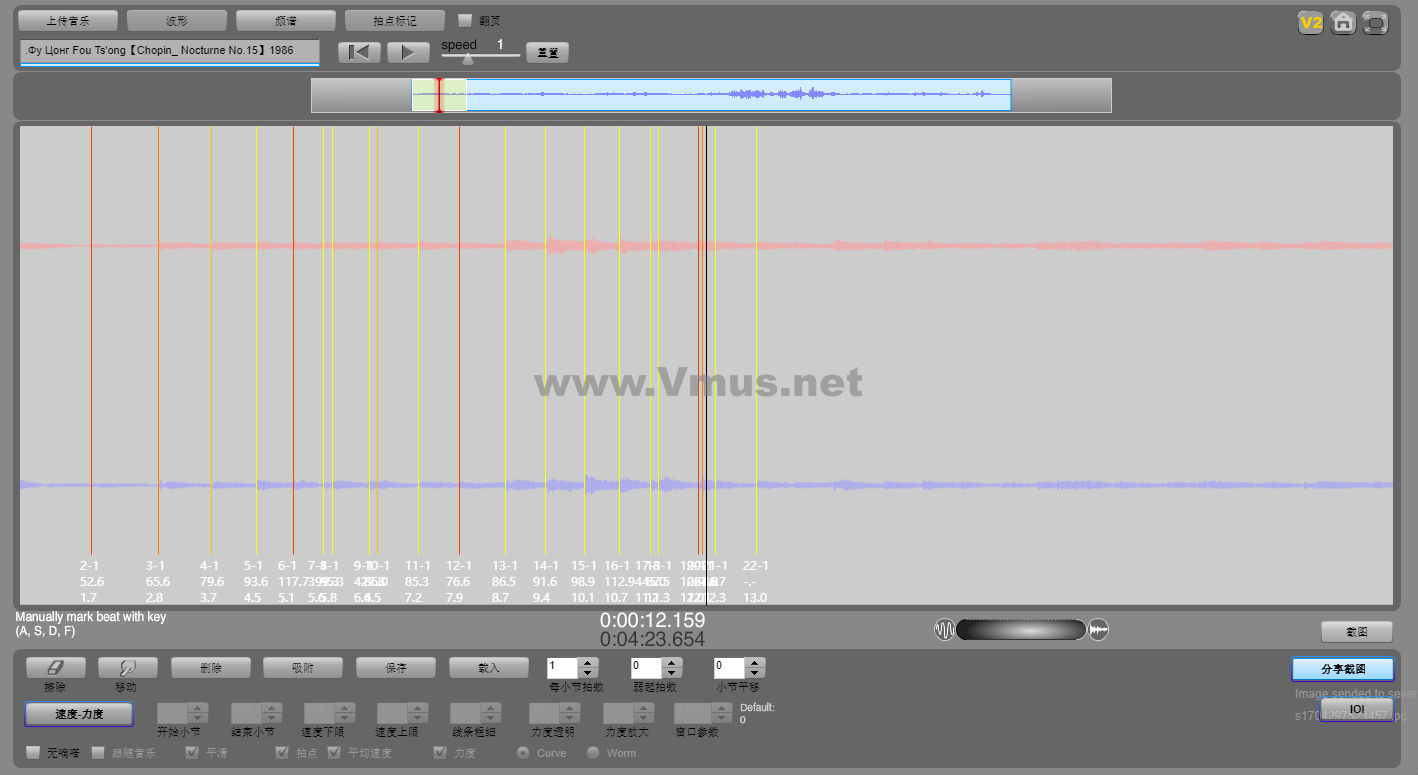
Task: Switch to the 波形 waveform view
Action: coord(176,20)
